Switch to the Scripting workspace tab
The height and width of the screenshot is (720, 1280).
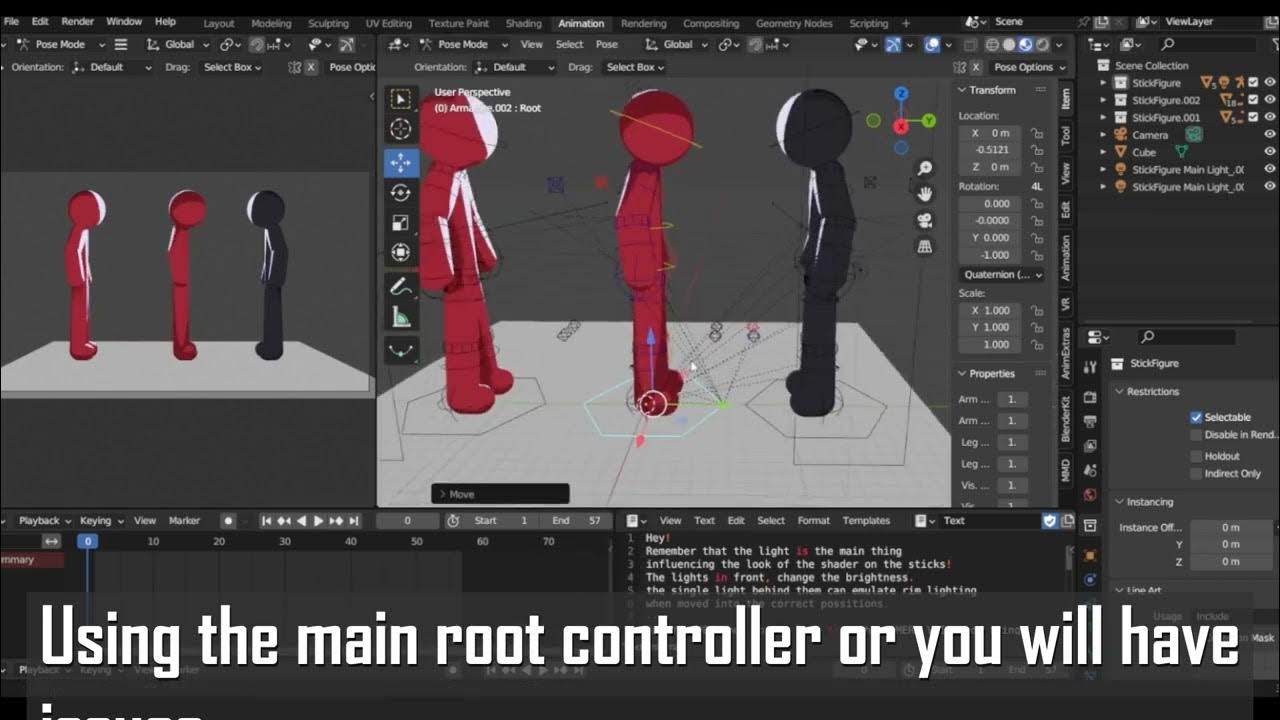(x=868, y=23)
